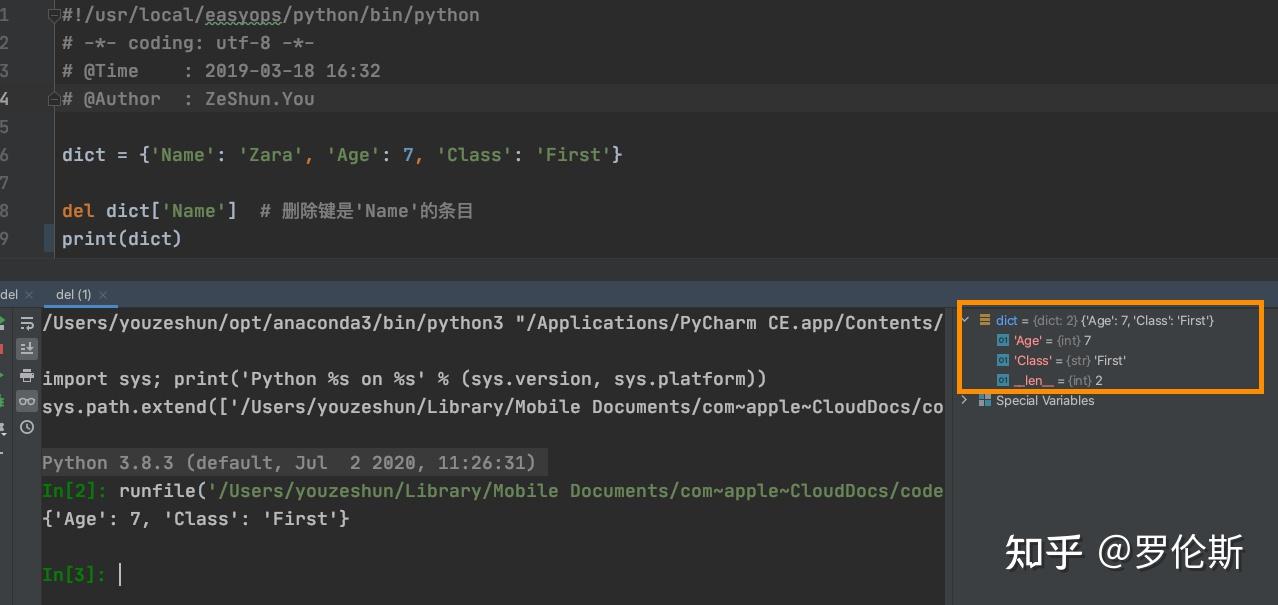Click the 'sys.path.extend' console line

click(x=493, y=407)
